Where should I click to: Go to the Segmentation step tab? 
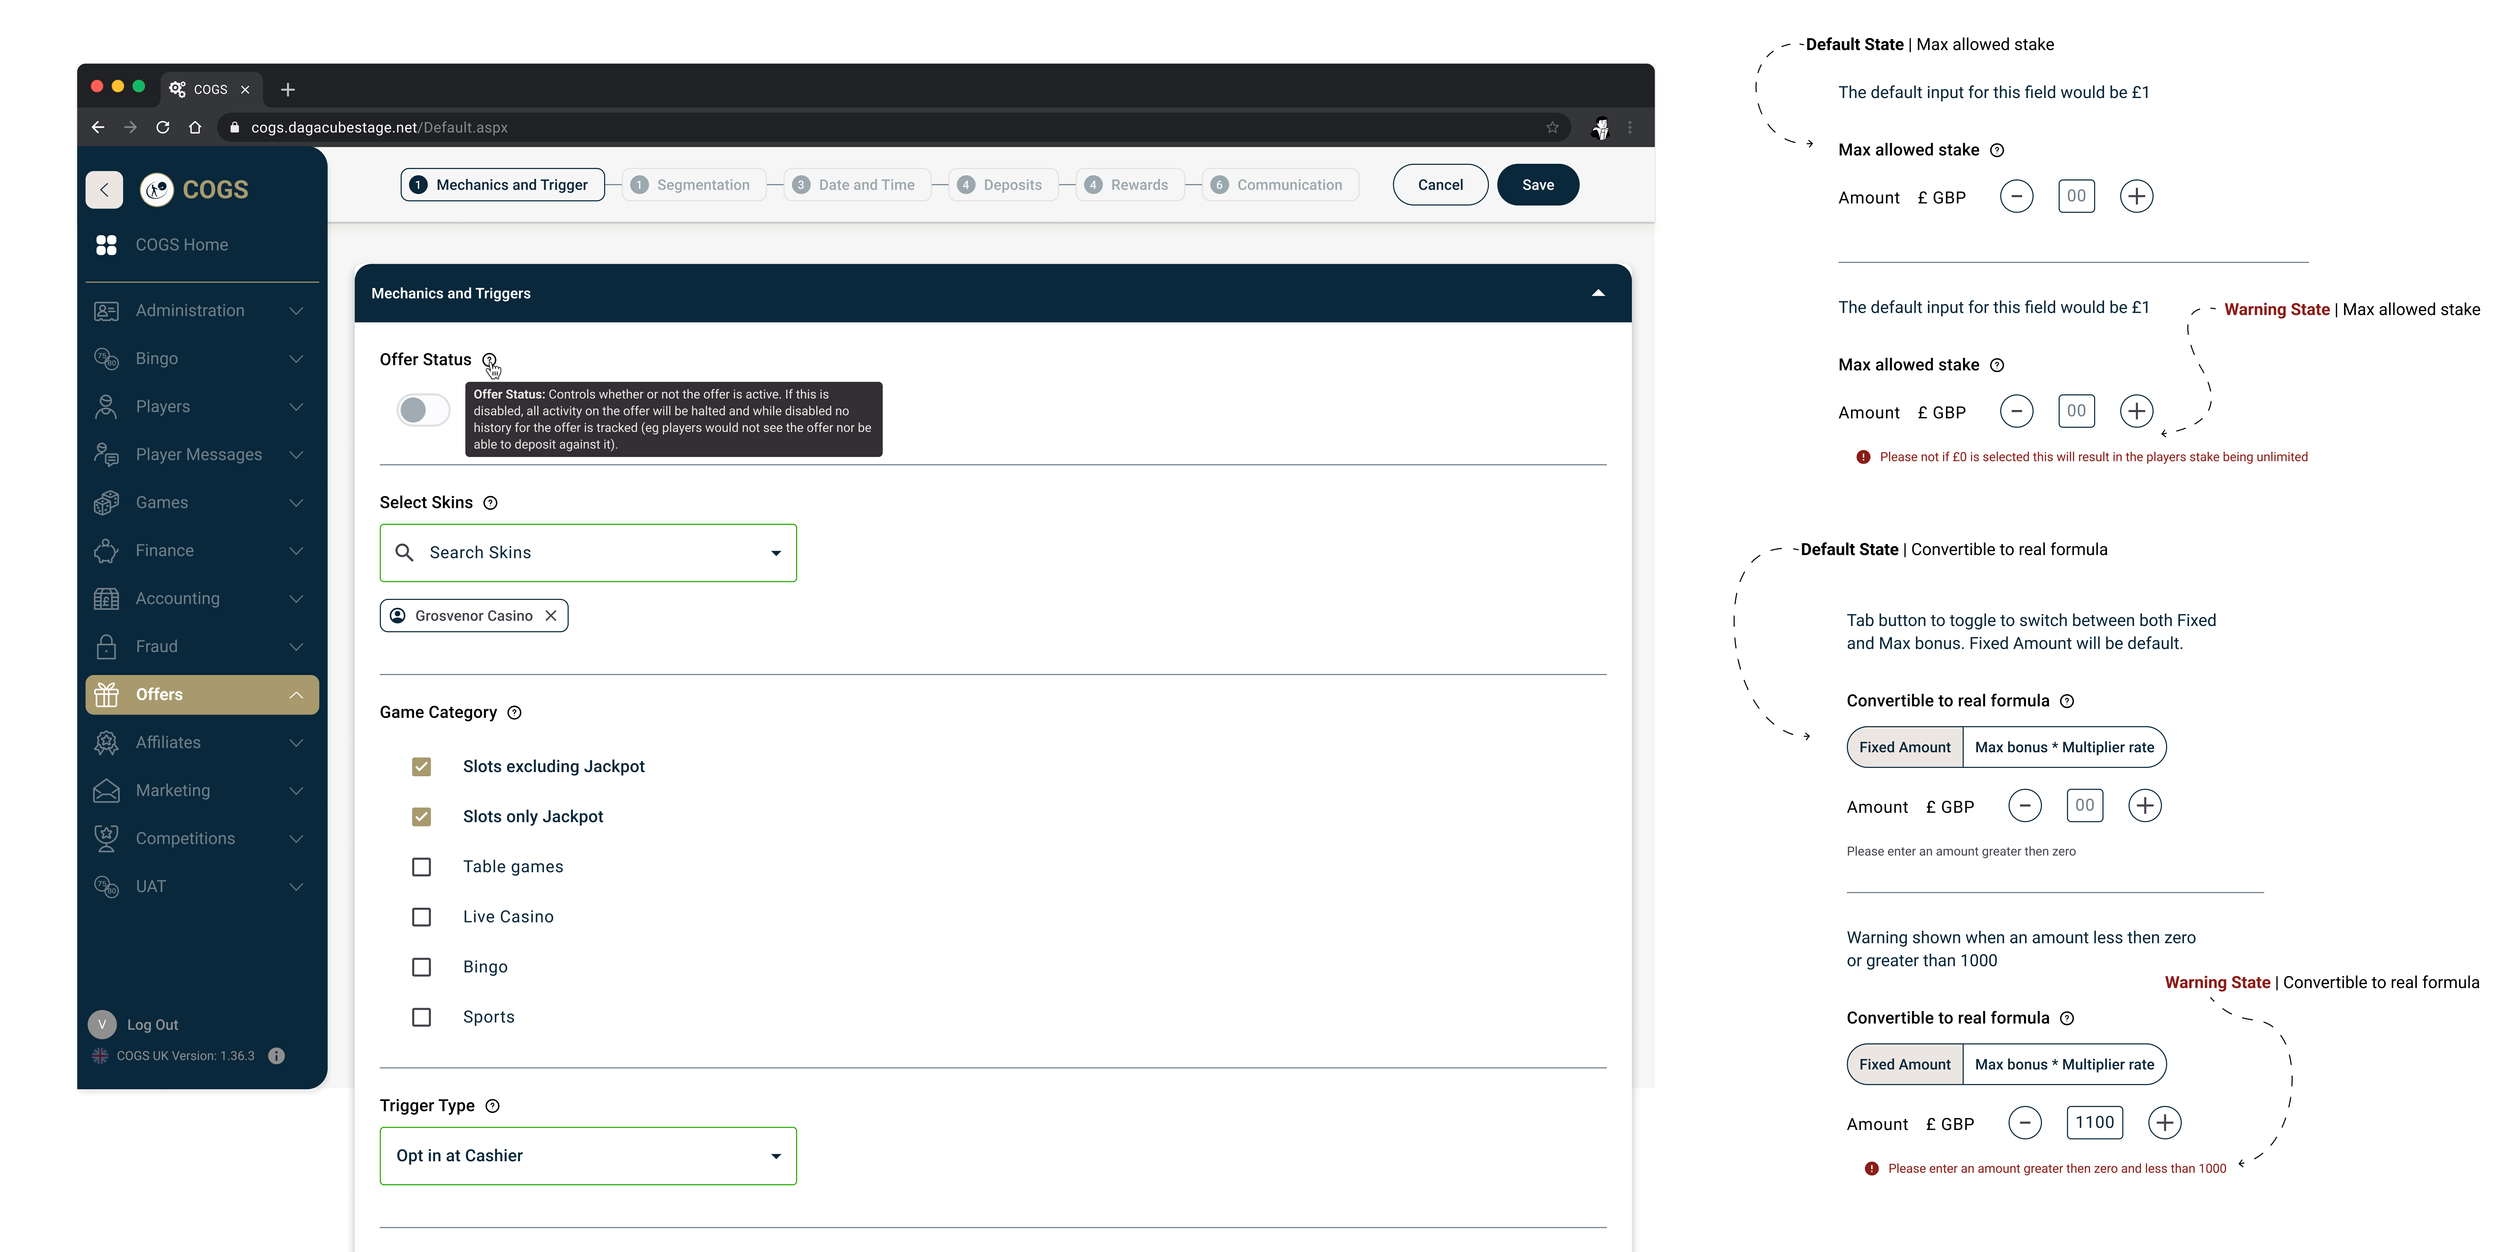click(694, 185)
